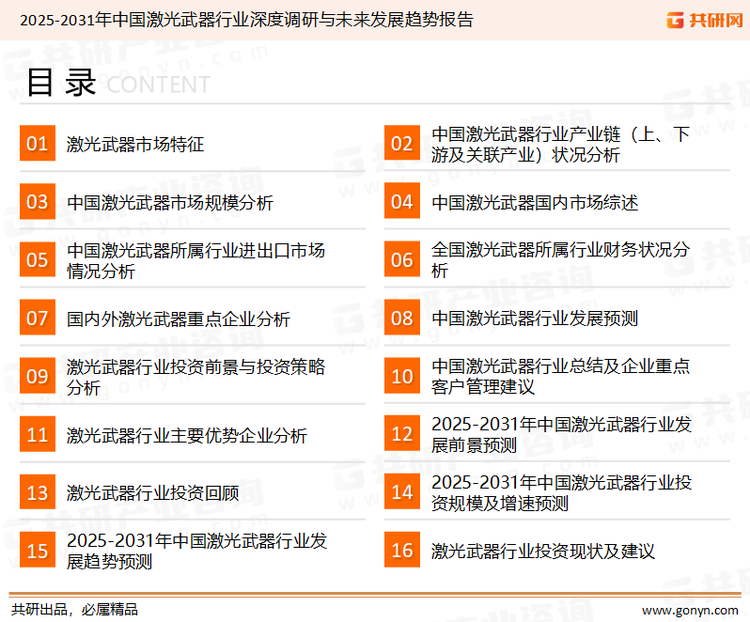Click the orange 02 number box

click(x=402, y=143)
